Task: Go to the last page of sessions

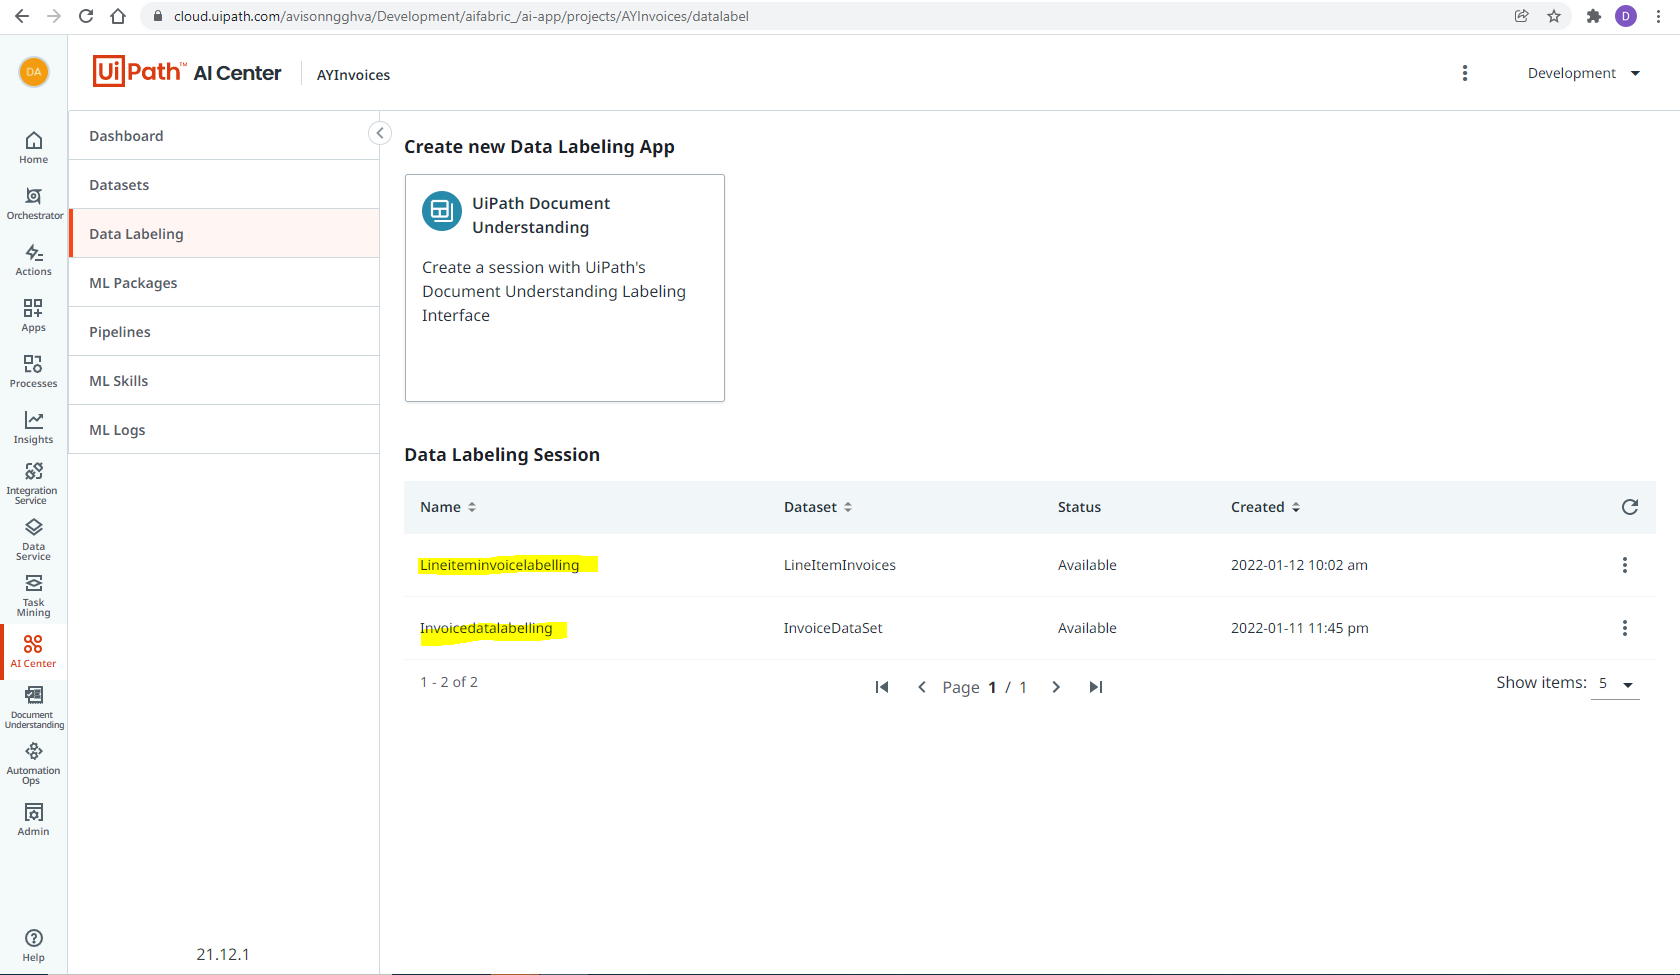Action: 1096,687
